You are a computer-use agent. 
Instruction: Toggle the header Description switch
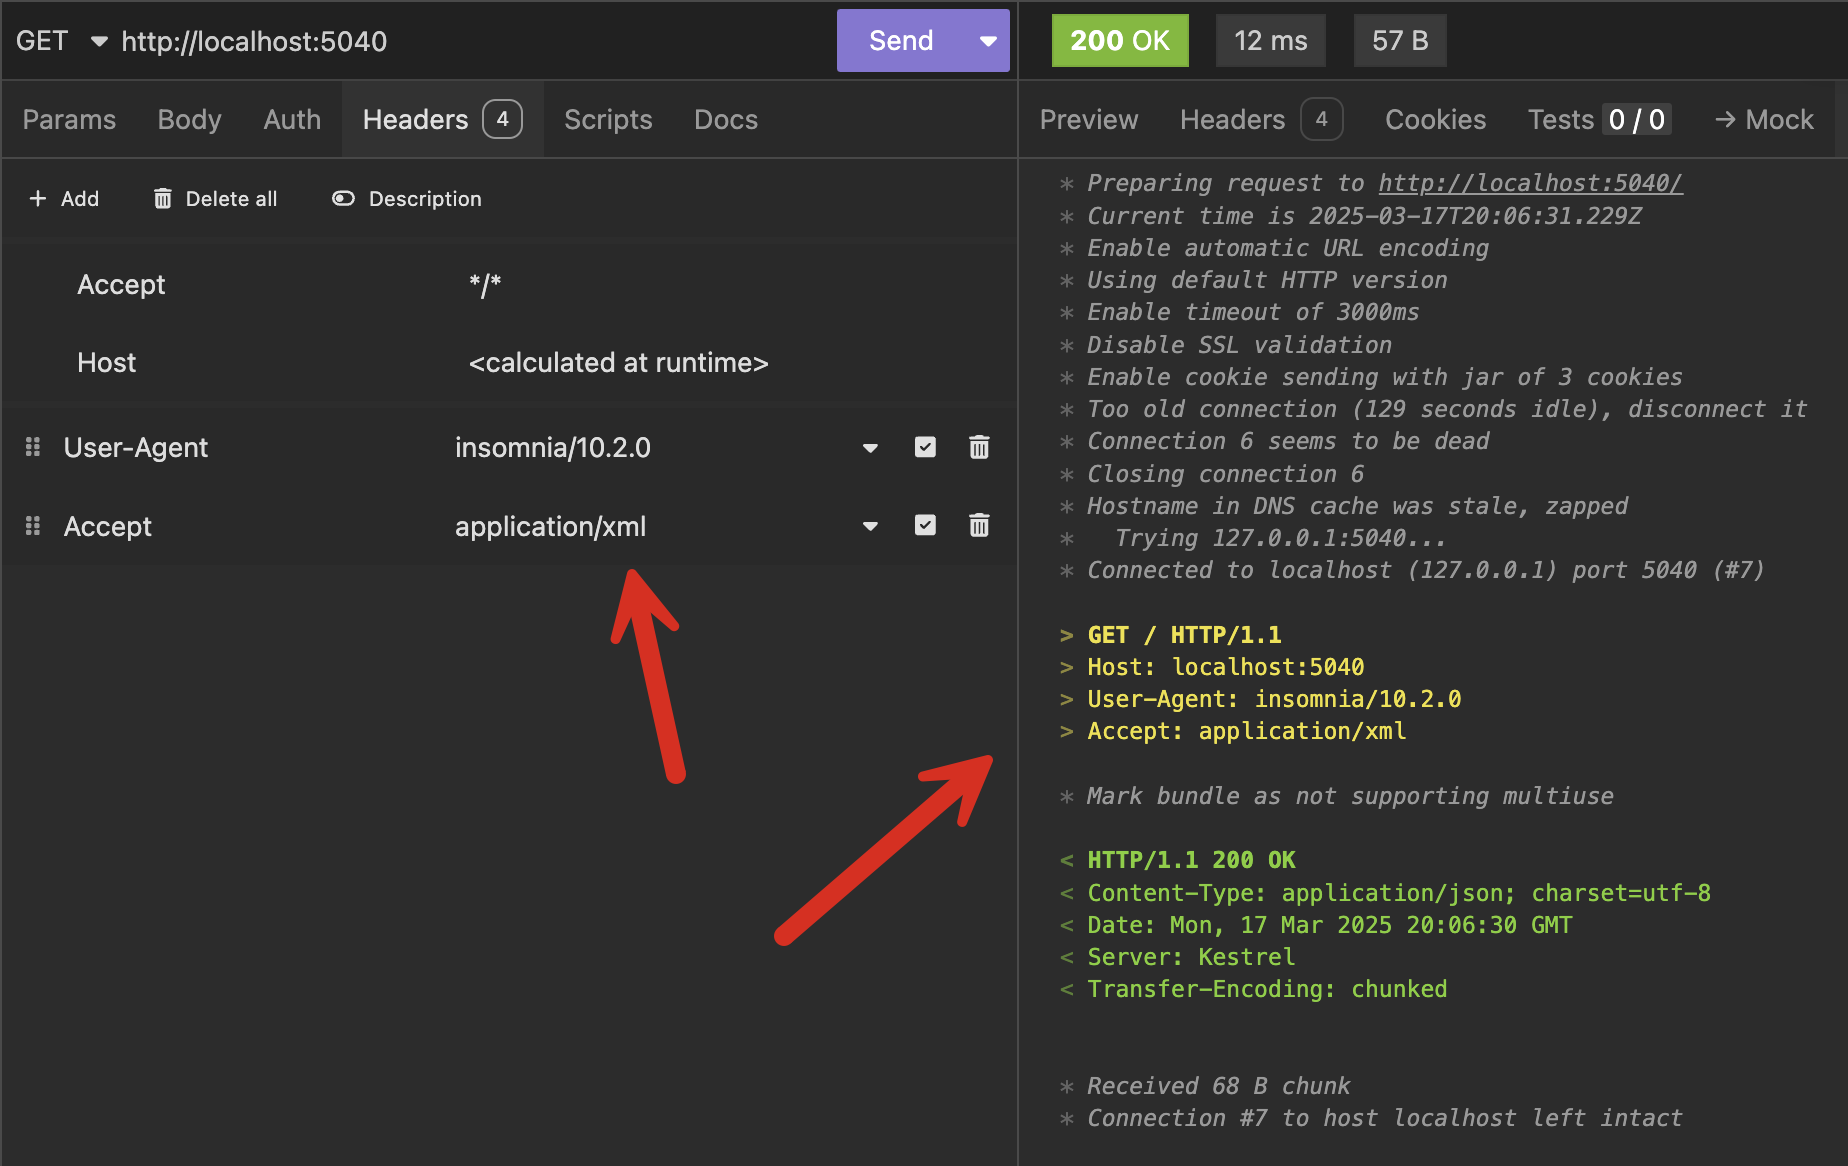click(x=343, y=199)
